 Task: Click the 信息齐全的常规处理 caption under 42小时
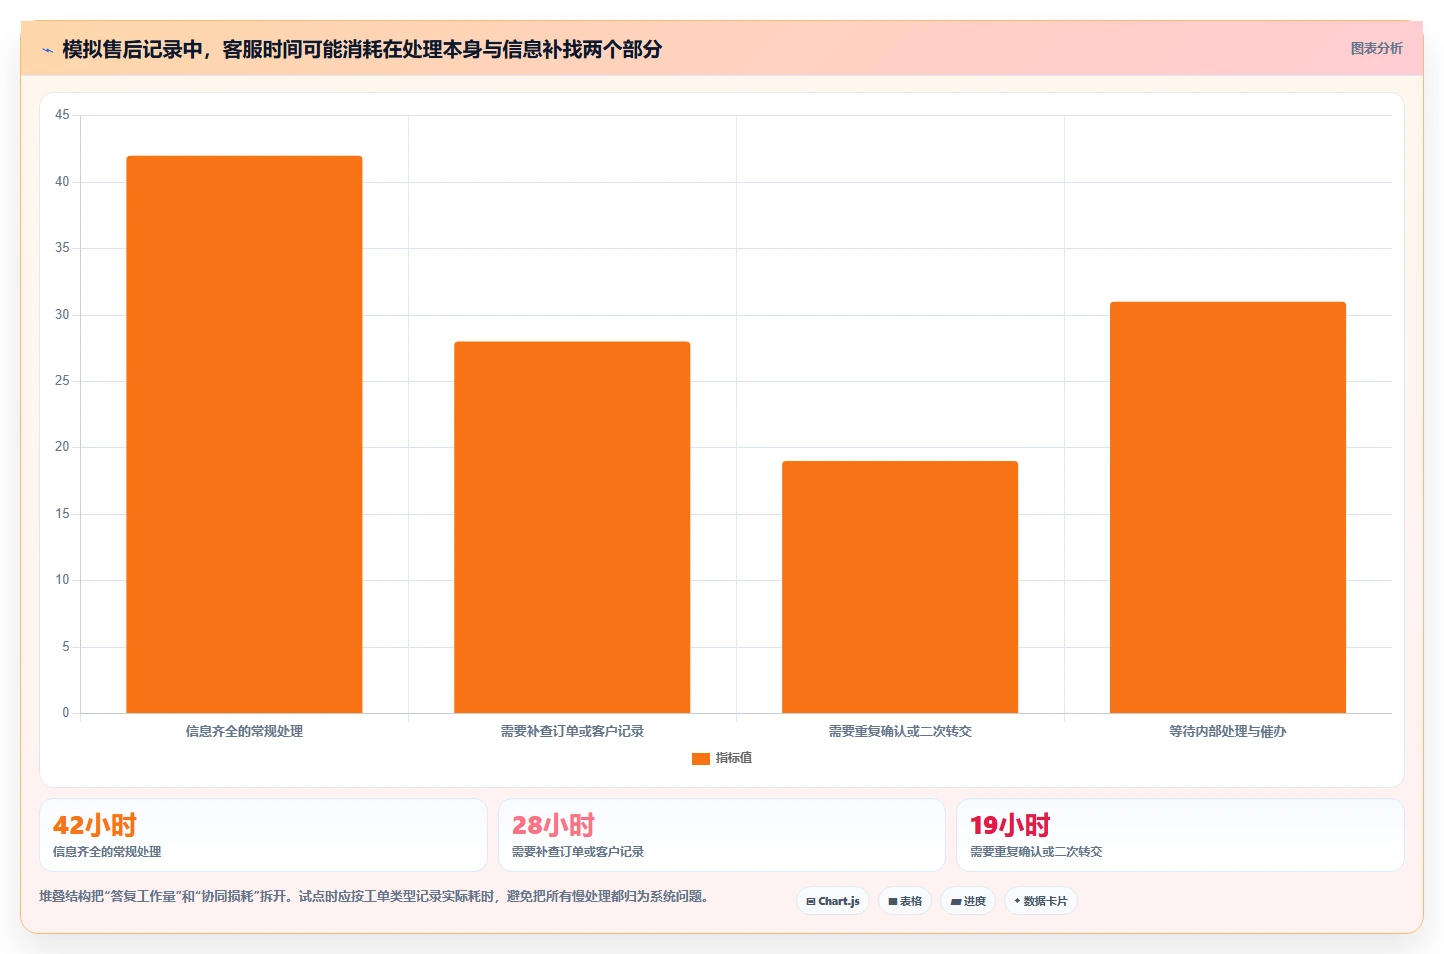pyautogui.click(x=107, y=852)
